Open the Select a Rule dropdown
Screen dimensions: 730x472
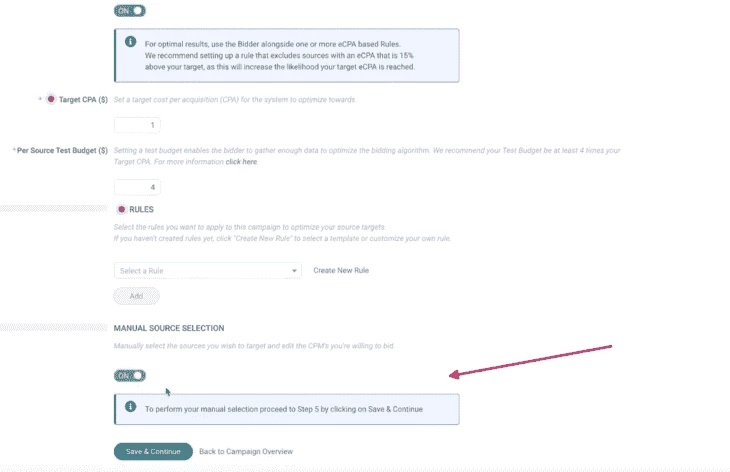point(207,270)
